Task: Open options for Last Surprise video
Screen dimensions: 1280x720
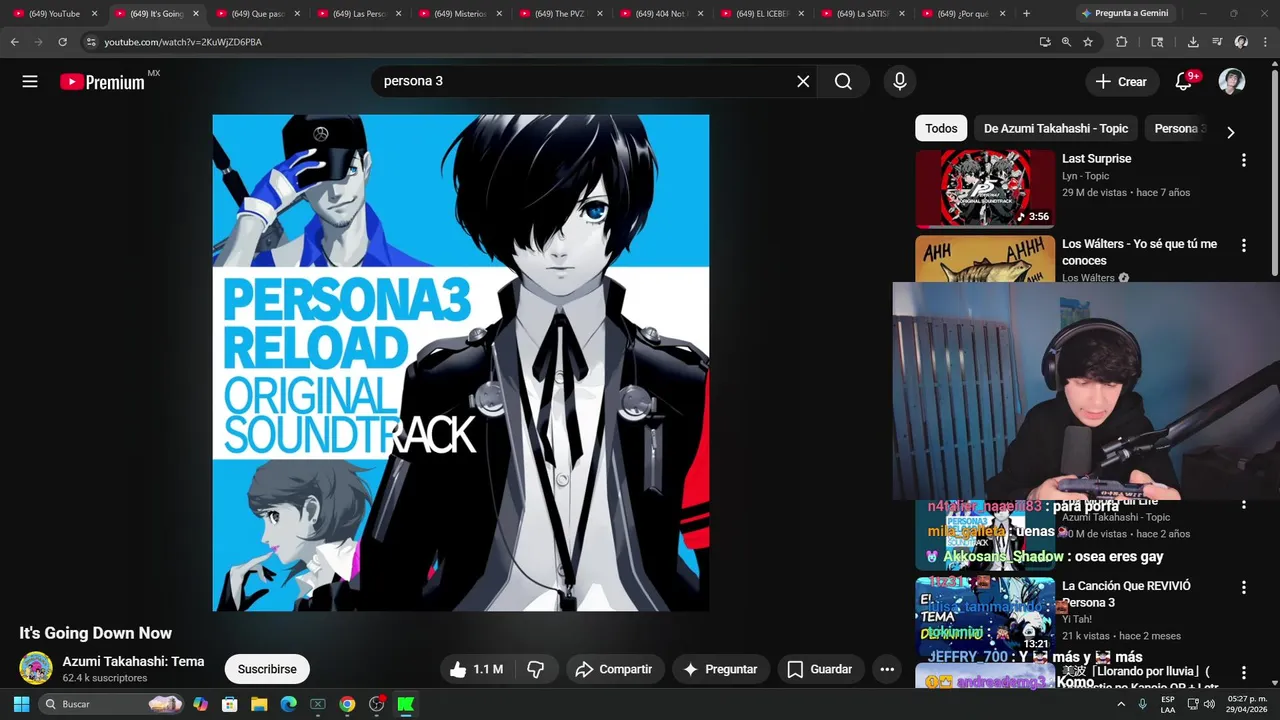Action: [x=1244, y=160]
